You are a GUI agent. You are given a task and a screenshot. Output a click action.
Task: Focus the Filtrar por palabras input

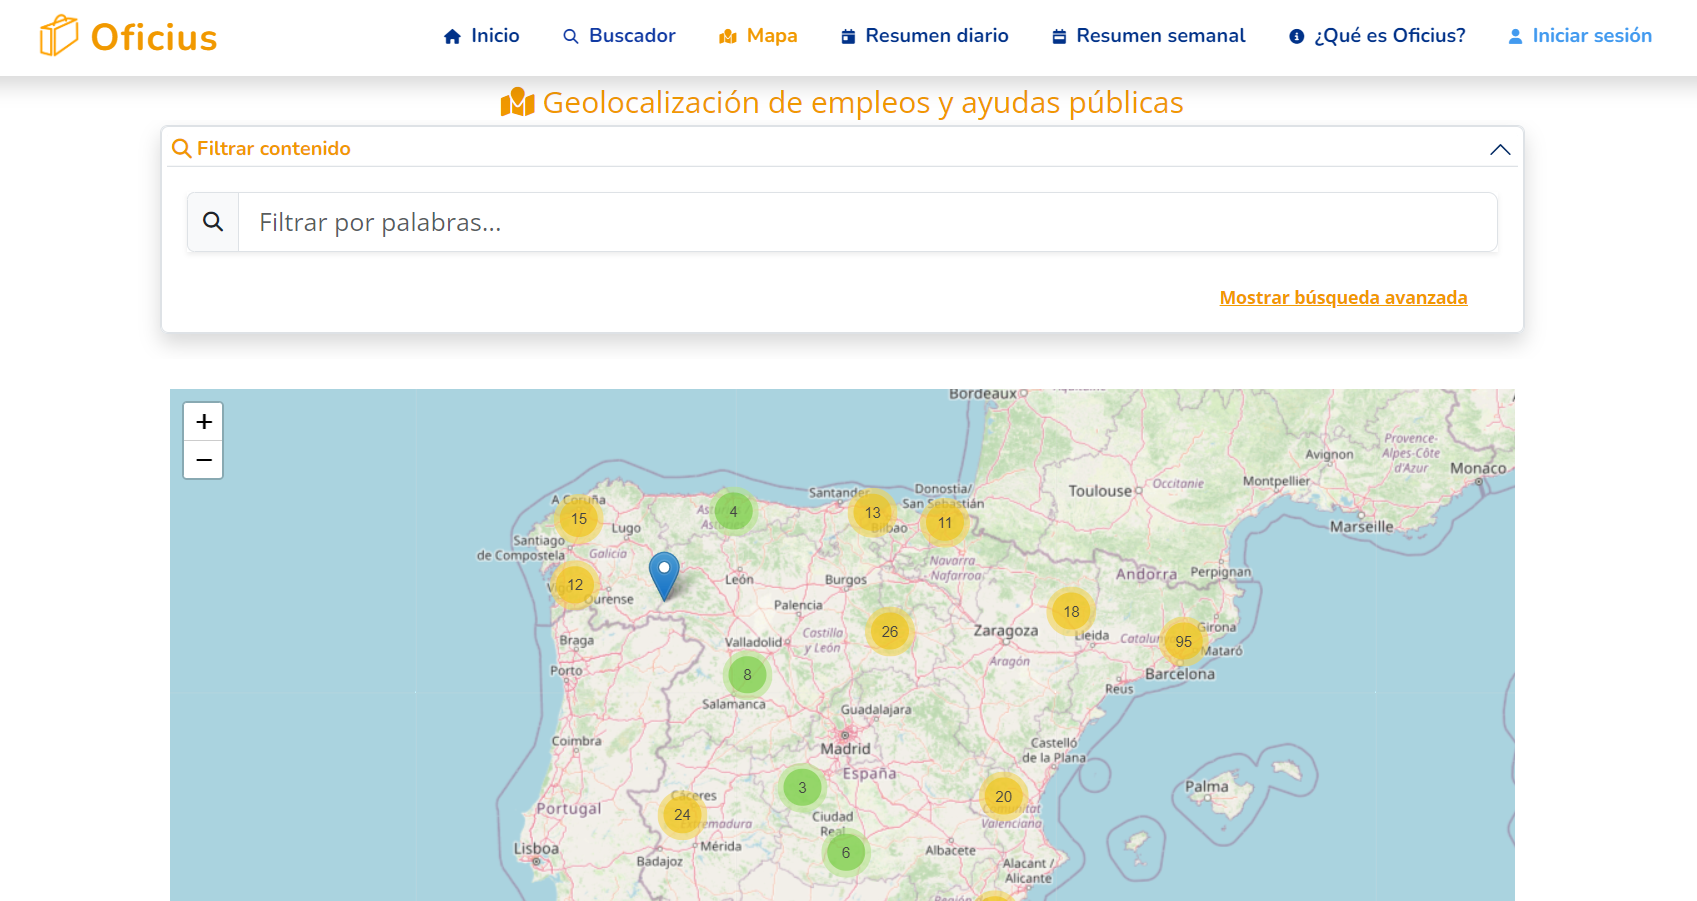tap(867, 222)
